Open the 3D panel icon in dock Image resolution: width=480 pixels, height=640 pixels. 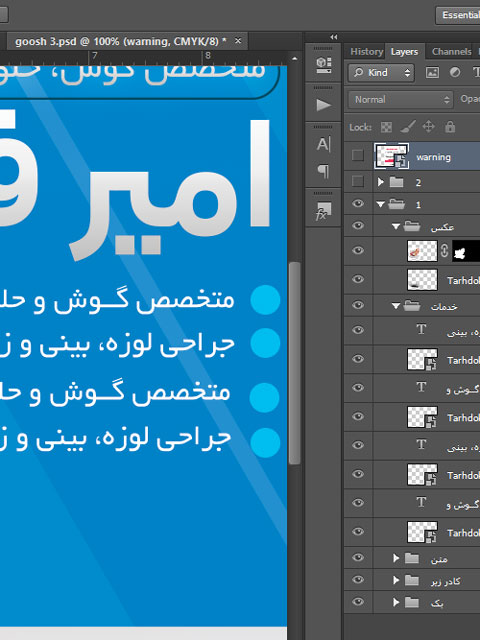(x=323, y=65)
